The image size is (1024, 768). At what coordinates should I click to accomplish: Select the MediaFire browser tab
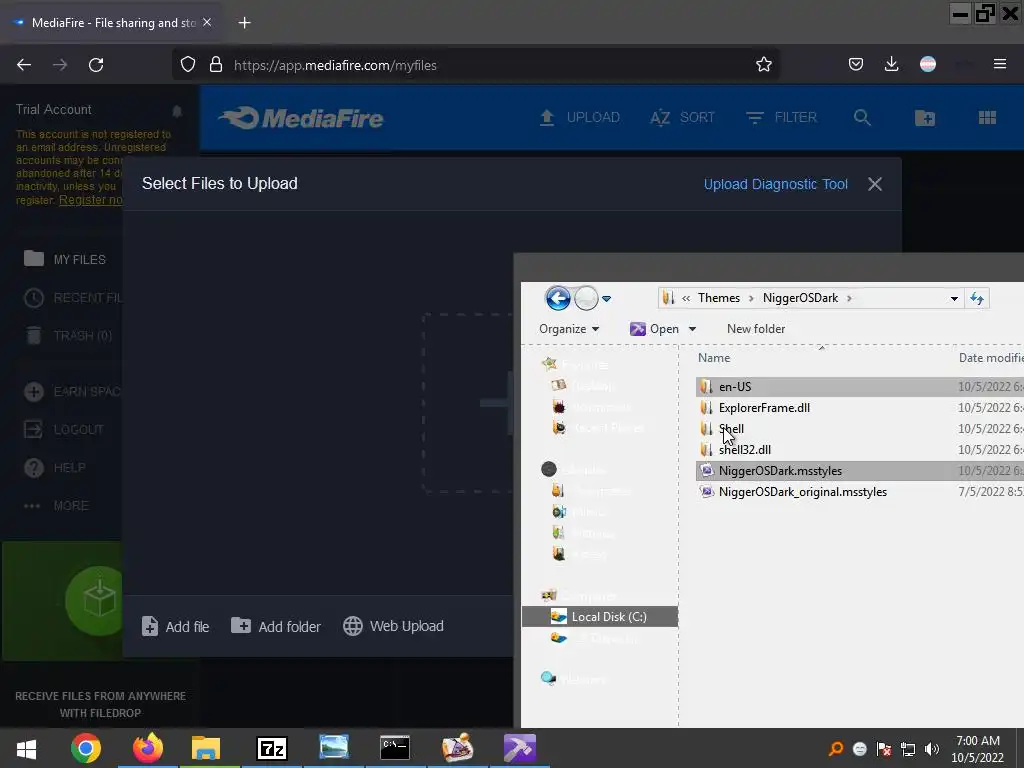[111, 23]
